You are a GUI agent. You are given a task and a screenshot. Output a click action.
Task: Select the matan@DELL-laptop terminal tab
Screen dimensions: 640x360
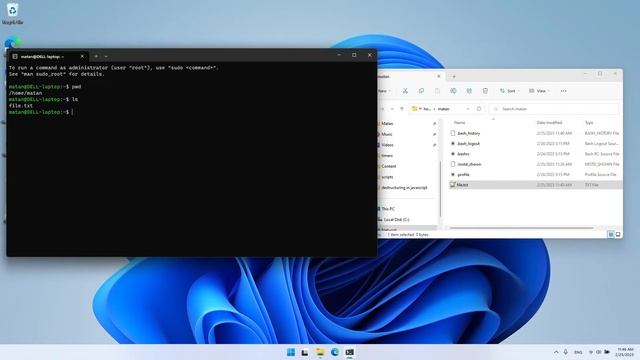click(x=48, y=56)
